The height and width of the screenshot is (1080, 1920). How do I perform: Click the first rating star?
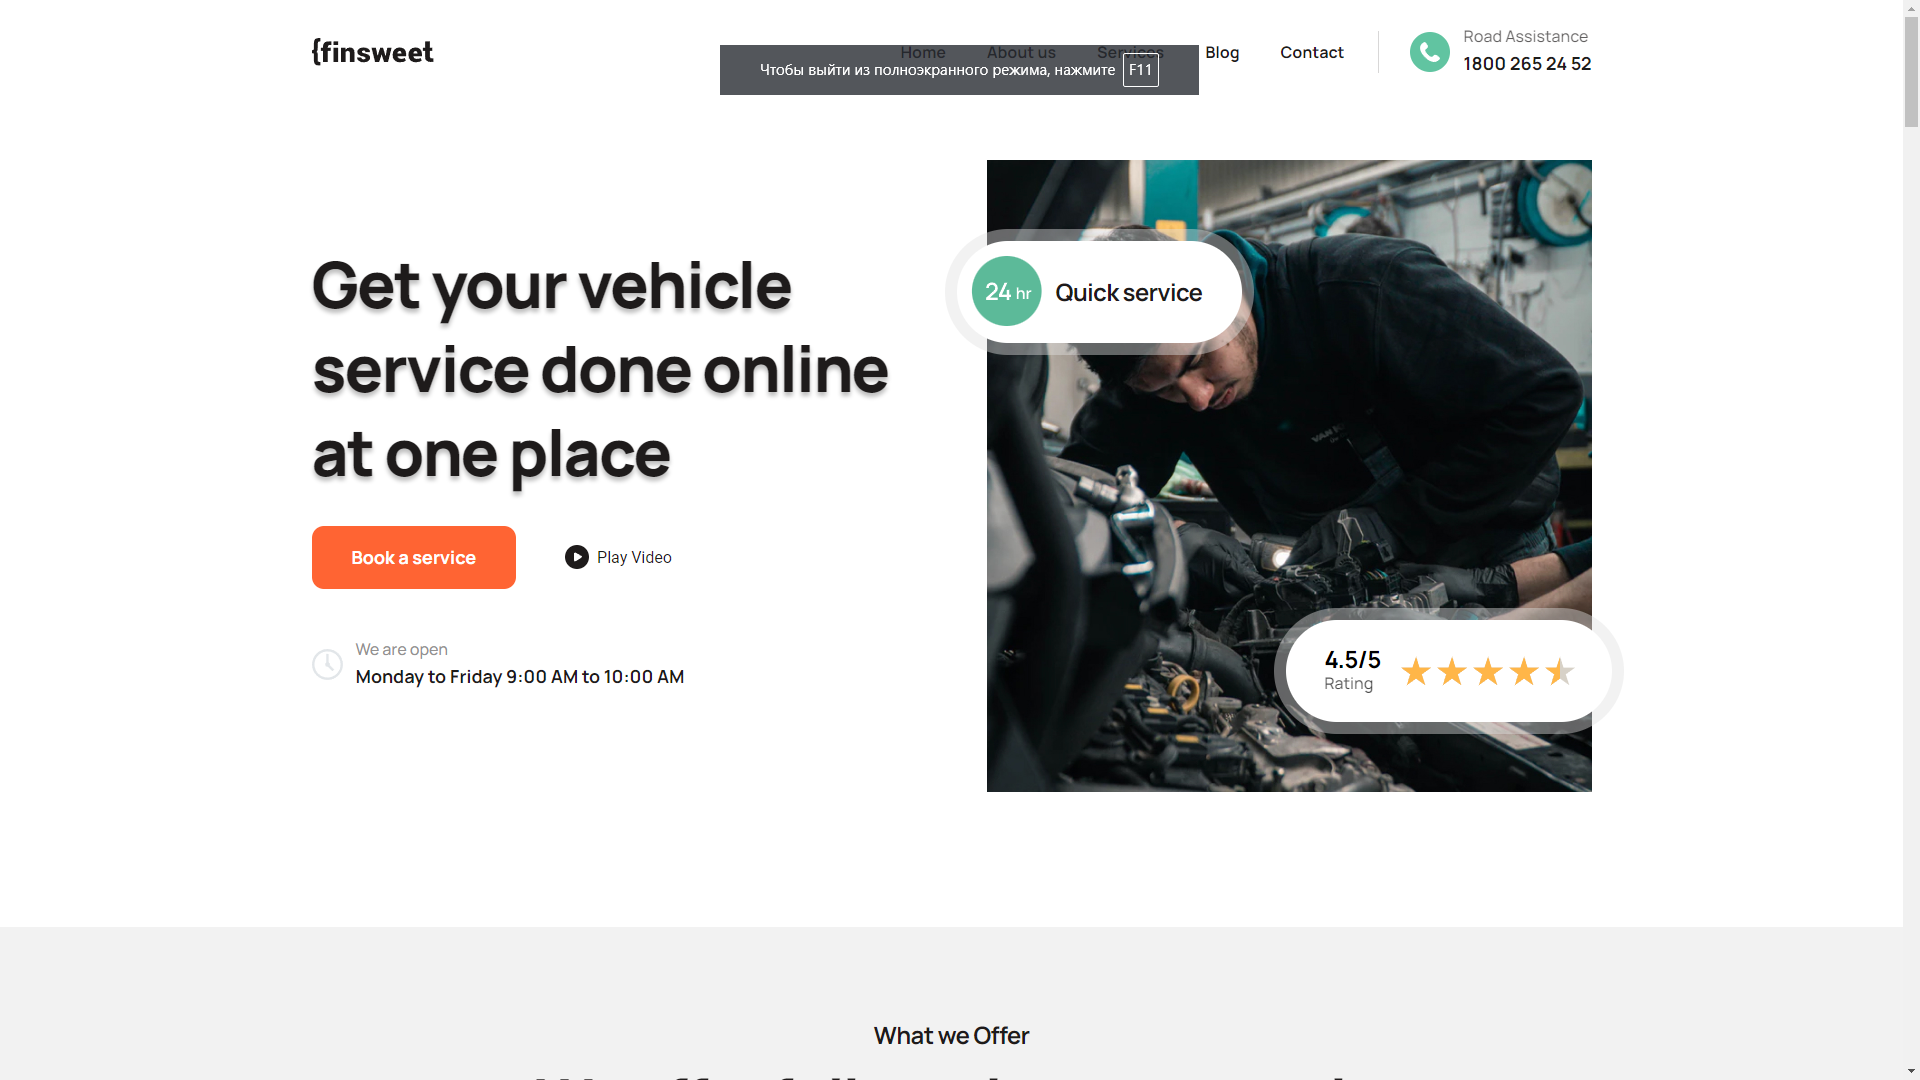tap(1415, 671)
